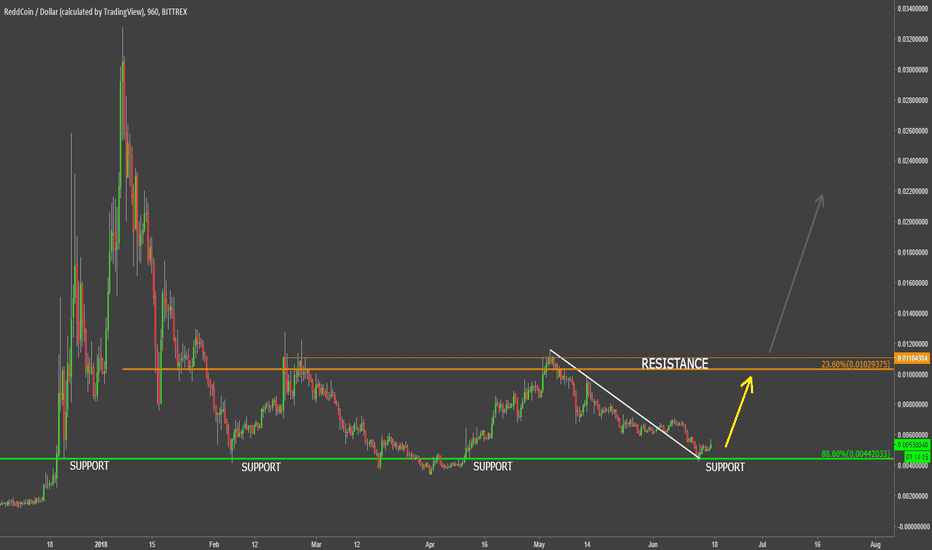This screenshot has height=550, width=932.
Task: Click the 0.00200000 price axis label
Action: point(912,496)
